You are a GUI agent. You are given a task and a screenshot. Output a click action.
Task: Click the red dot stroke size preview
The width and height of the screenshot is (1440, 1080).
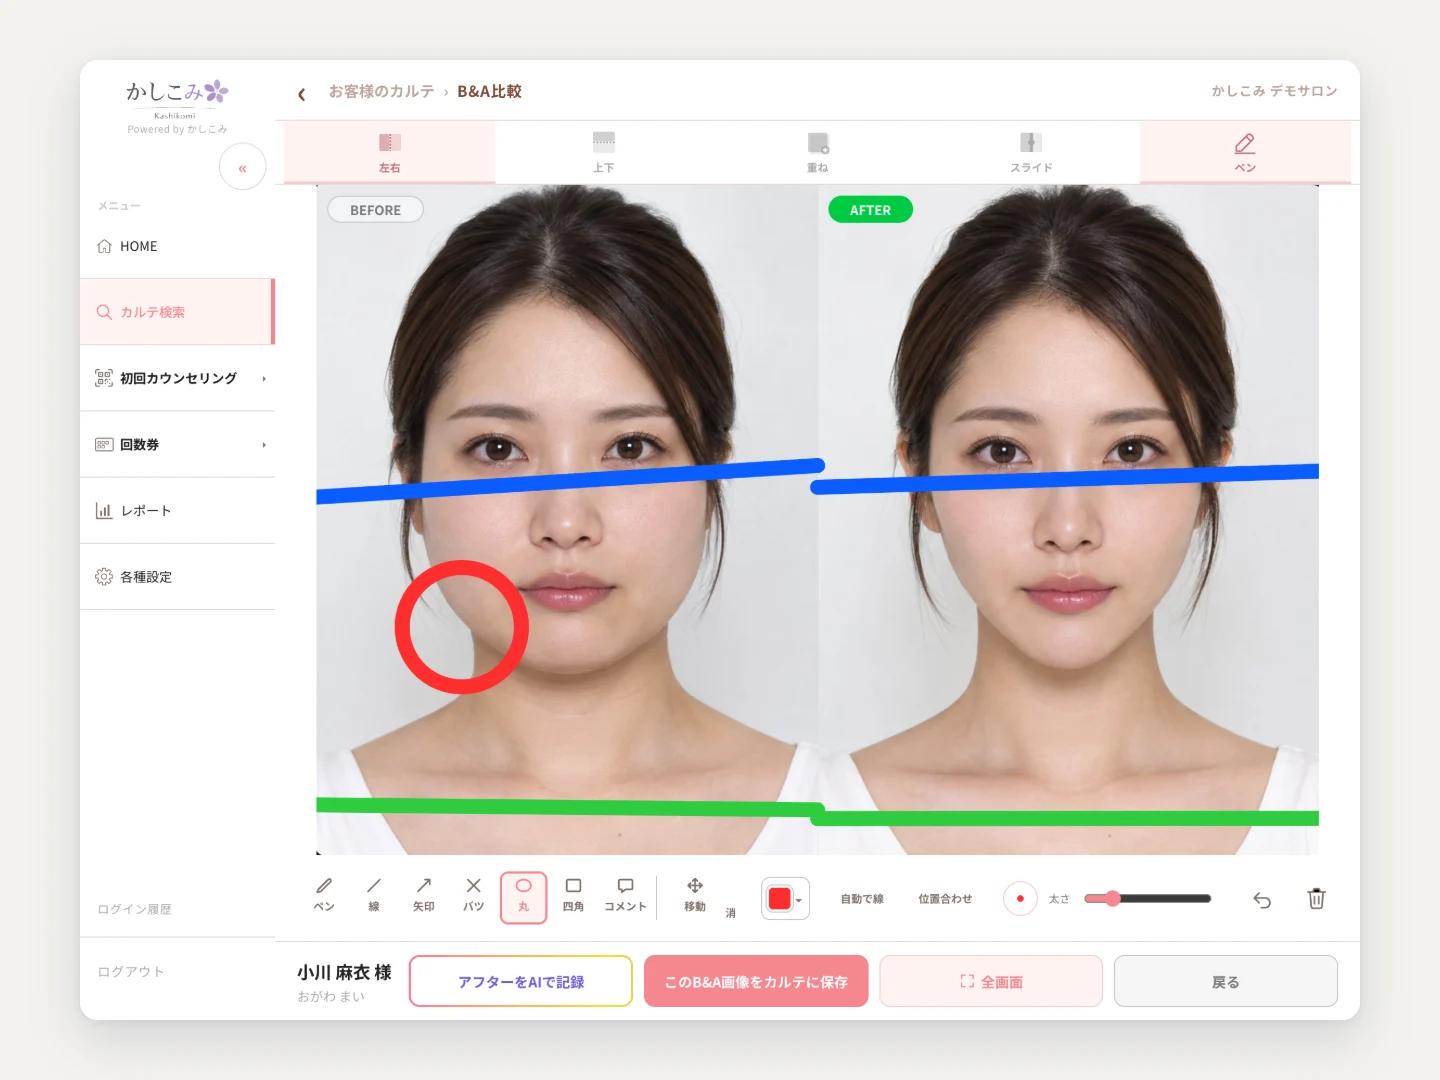(1020, 899)
